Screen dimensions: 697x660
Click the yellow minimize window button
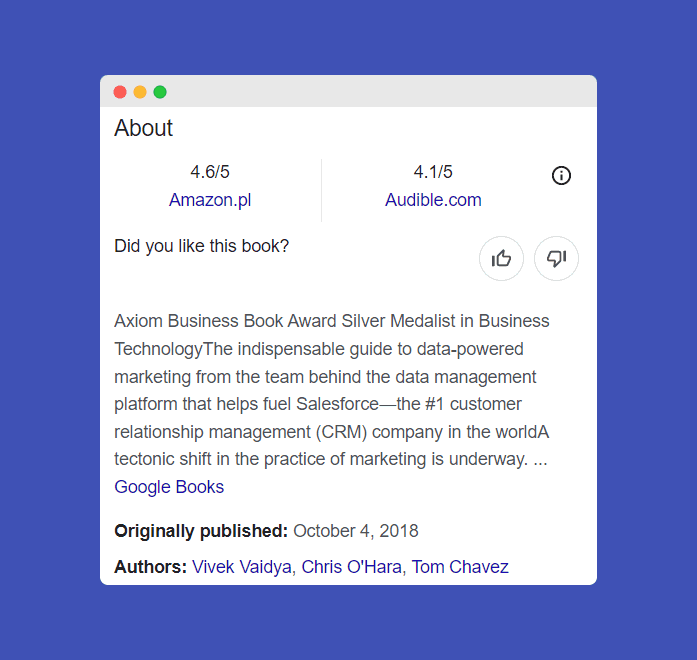tap(140, 92)
